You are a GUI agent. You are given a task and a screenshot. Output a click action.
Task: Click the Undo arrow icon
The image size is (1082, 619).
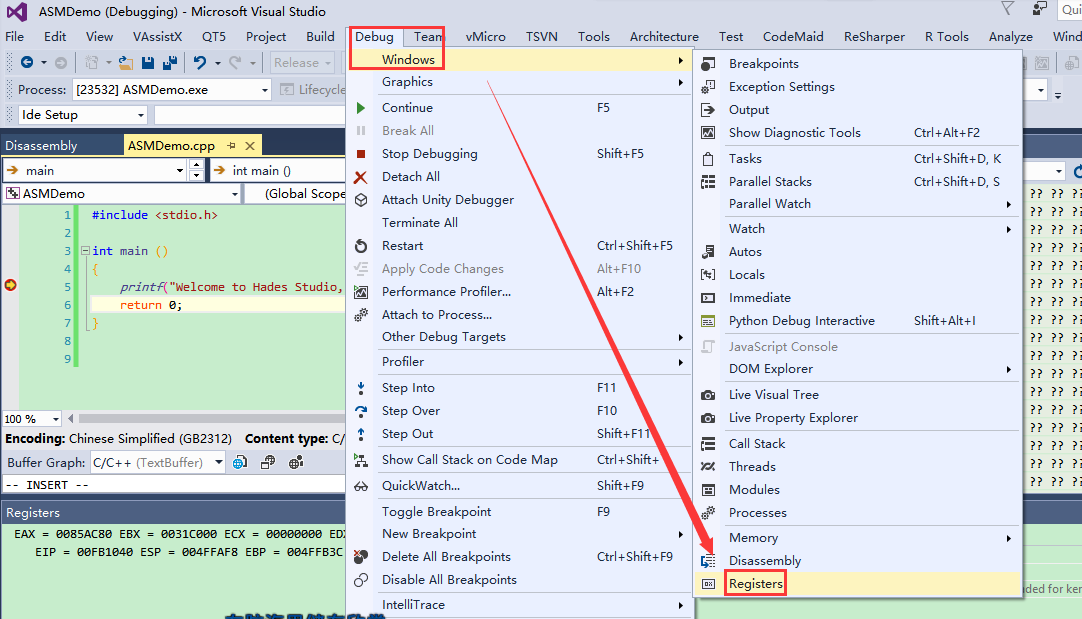tap(200, 62)
